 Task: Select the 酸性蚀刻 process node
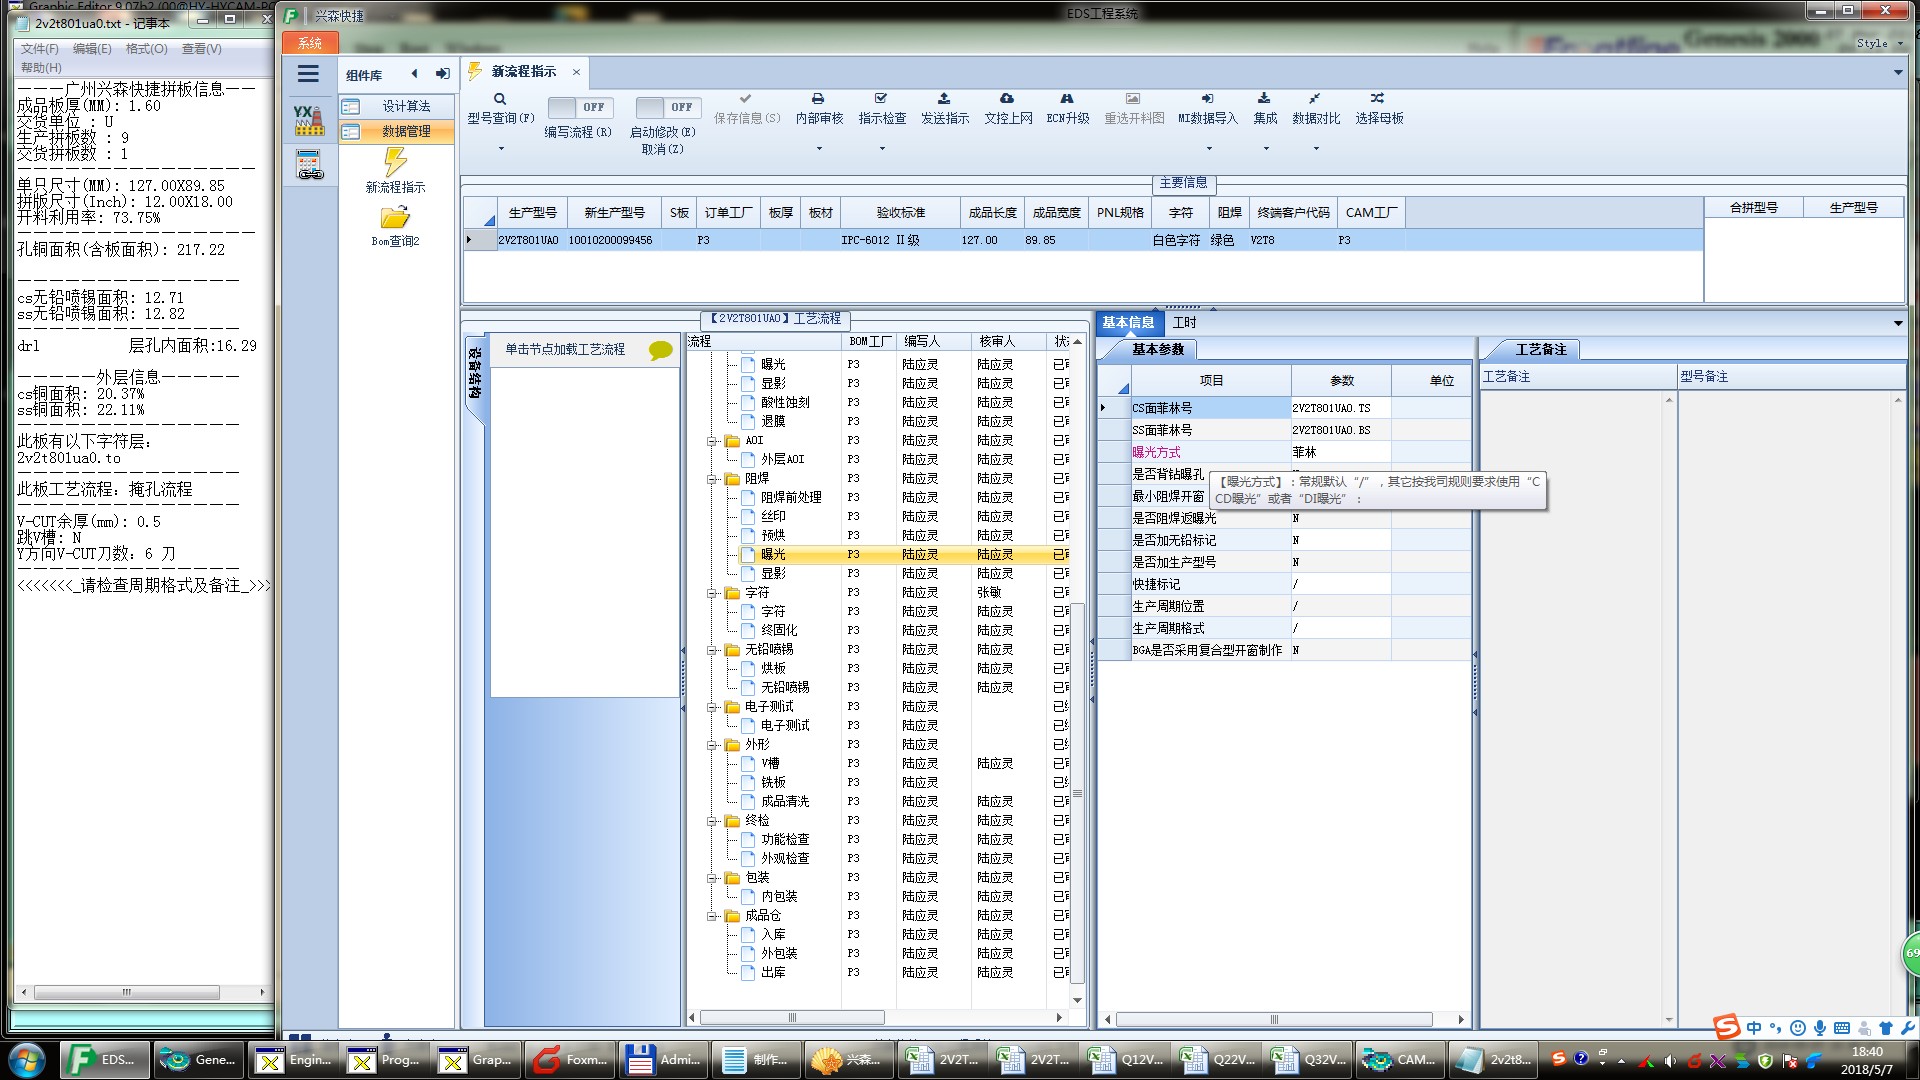(x=785, y=402)
